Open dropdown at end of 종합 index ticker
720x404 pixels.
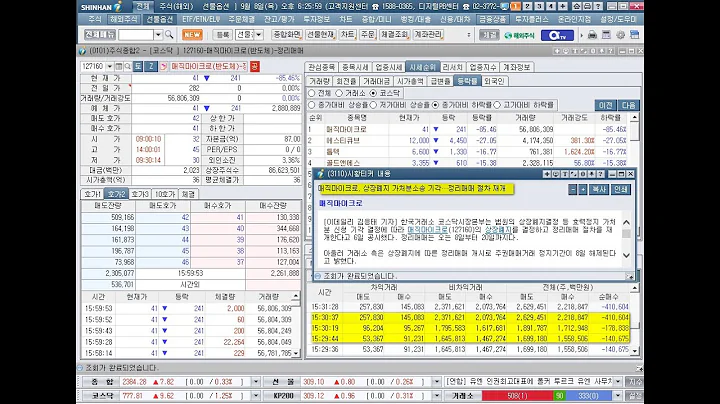pos(256,382)
